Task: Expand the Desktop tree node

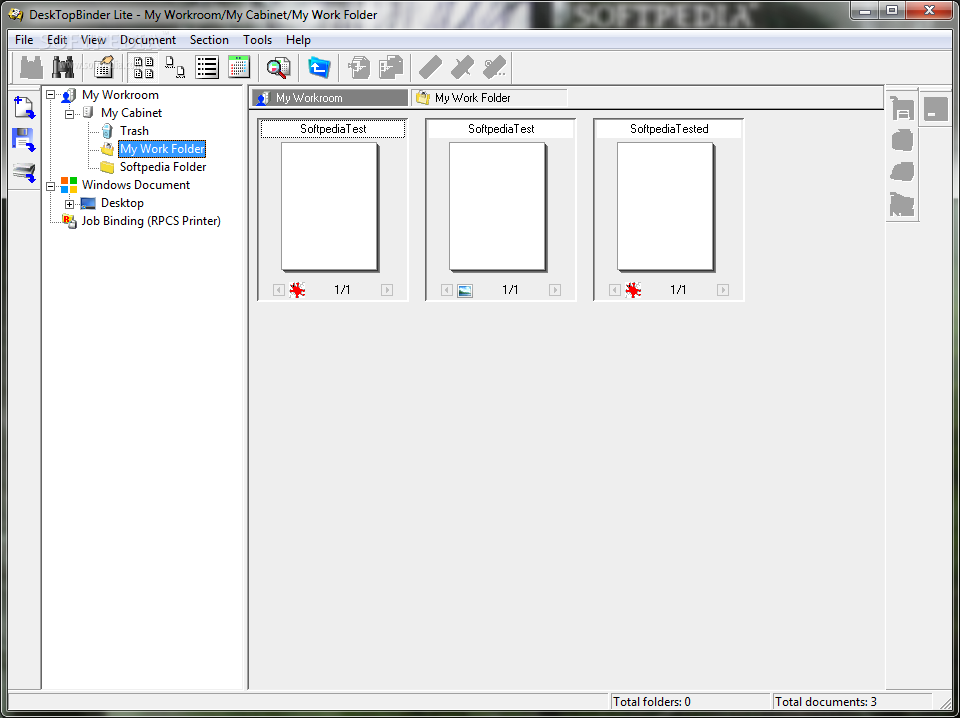Action: point(69,203)
